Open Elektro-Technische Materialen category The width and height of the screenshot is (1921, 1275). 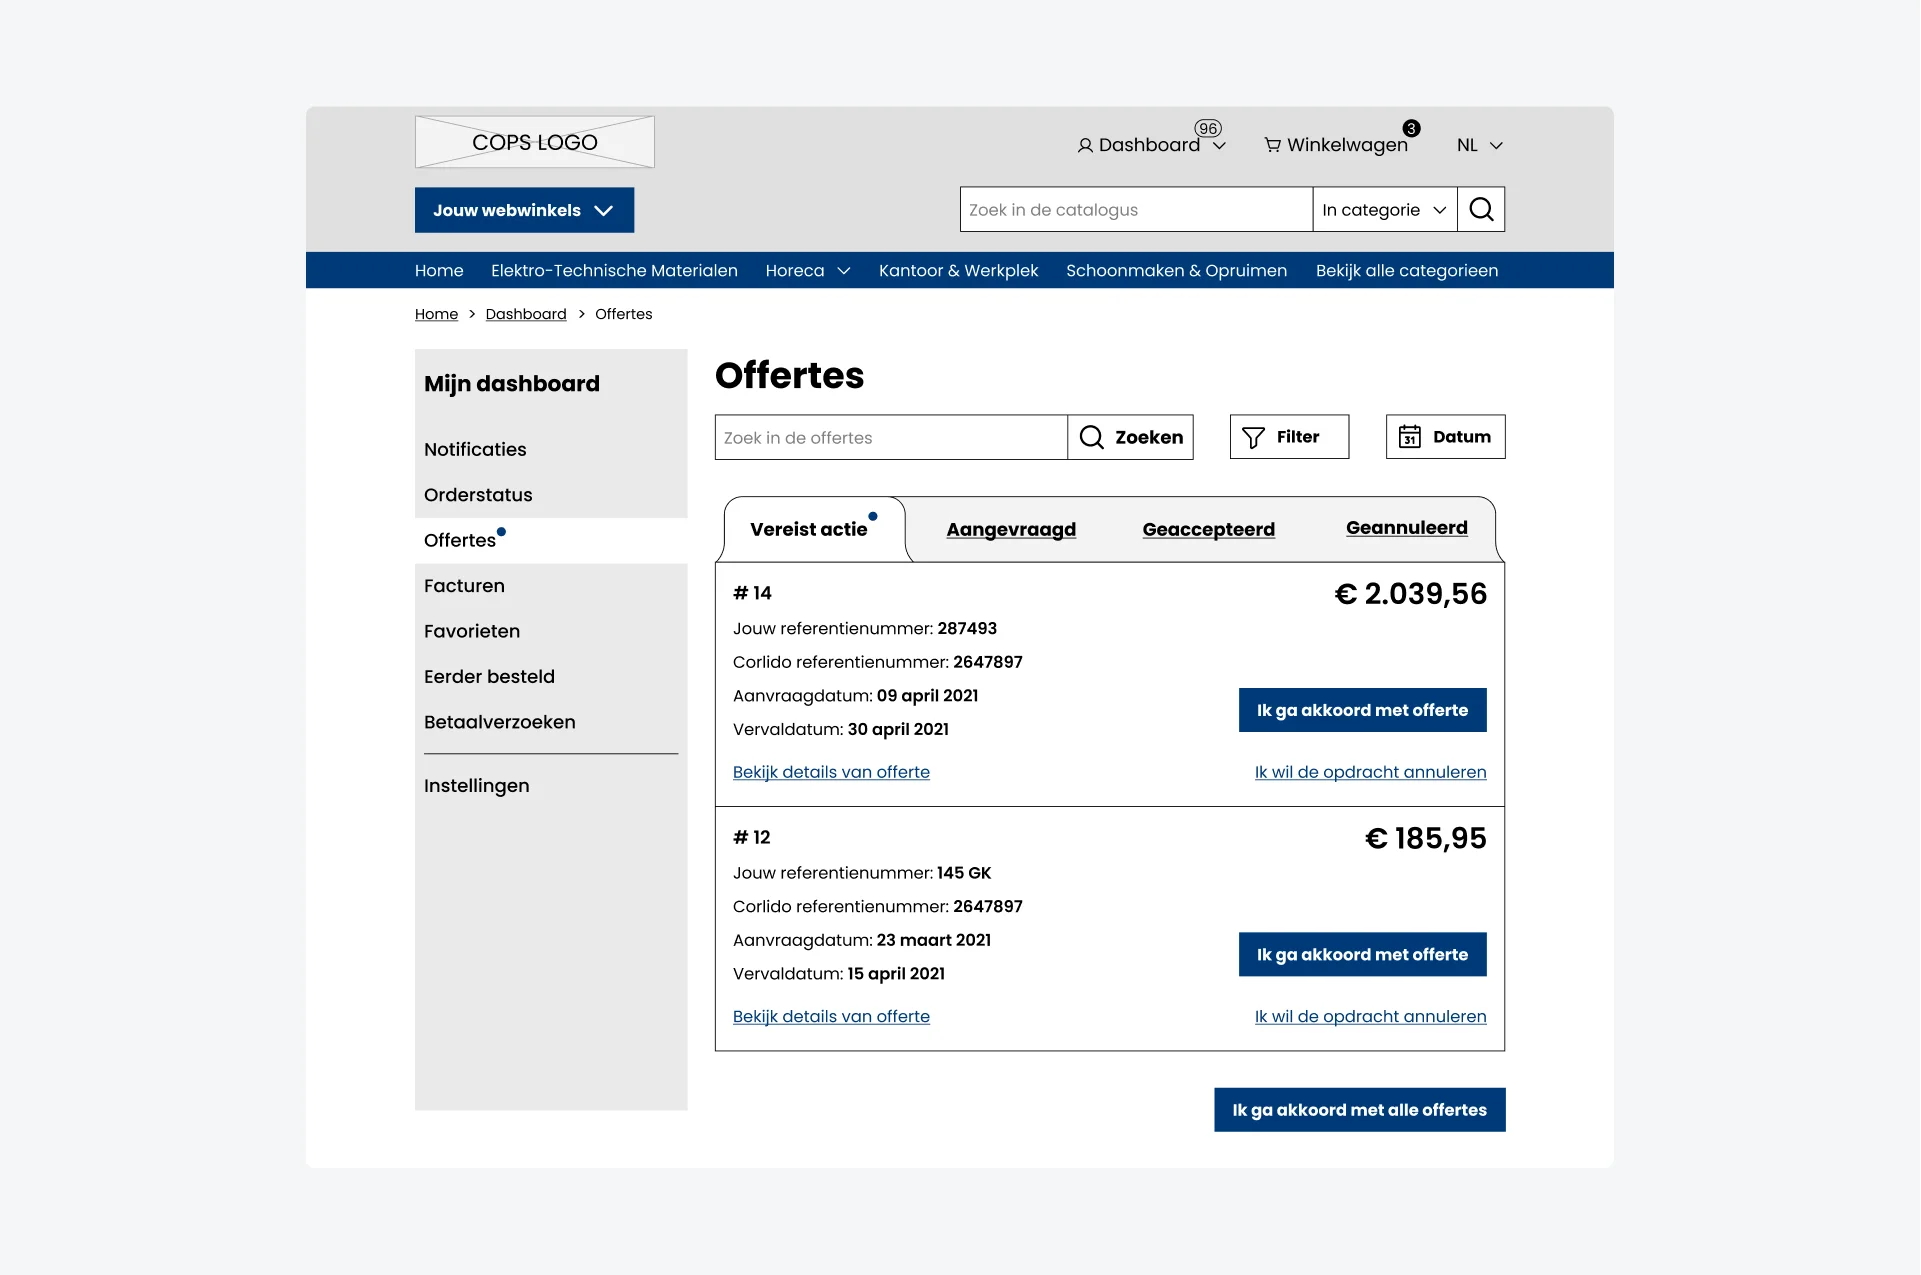click(x=614, y=271)
